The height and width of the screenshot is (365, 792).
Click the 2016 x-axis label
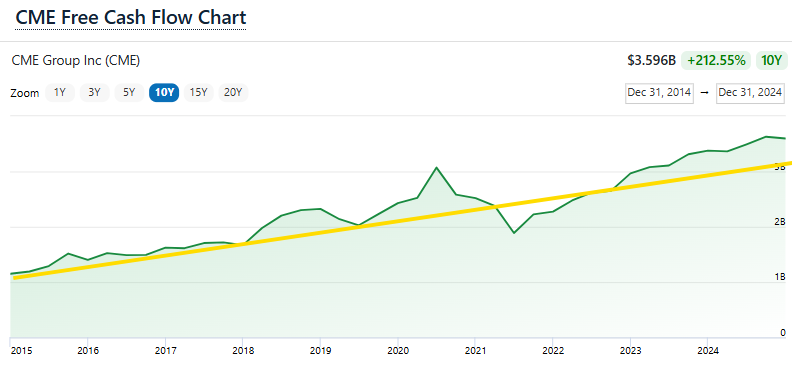87,350
